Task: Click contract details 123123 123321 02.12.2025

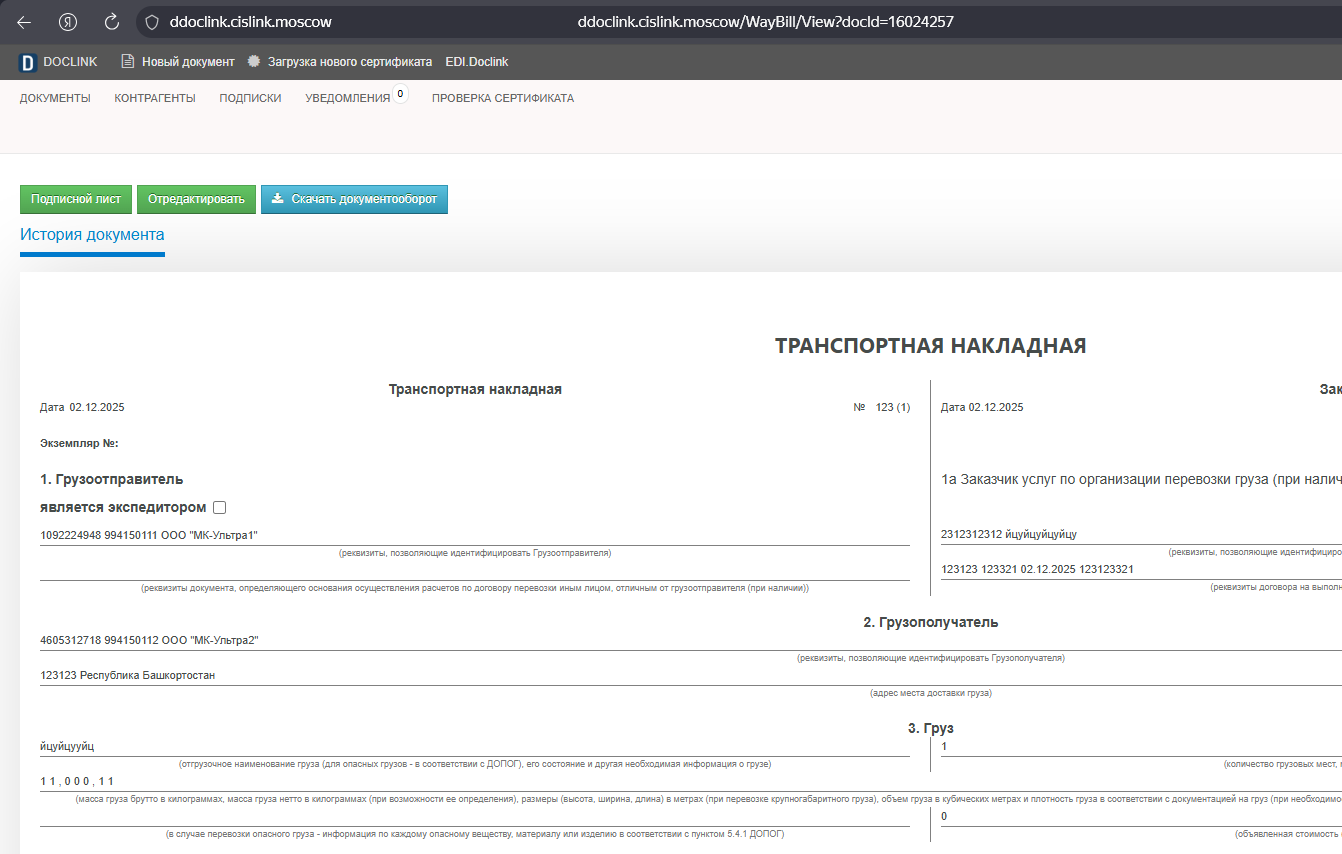Action: coord(1037,569)
